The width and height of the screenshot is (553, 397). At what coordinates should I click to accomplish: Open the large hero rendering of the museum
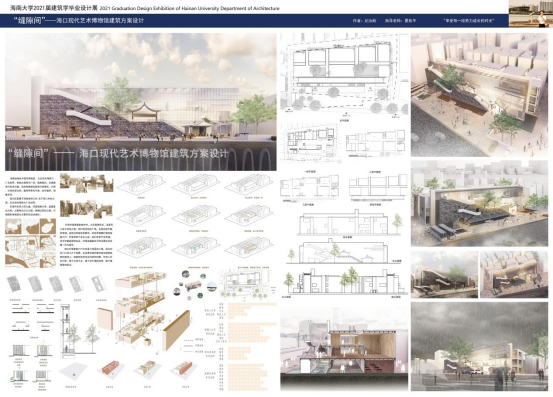(141, 102)
